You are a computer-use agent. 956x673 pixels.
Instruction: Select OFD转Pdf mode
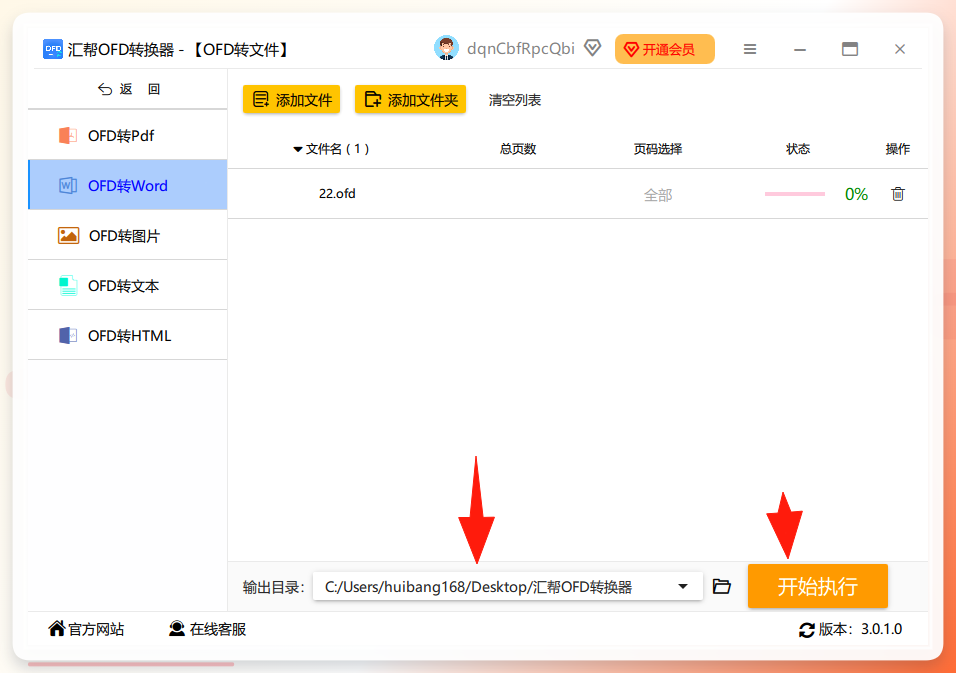click(x=127, y=135)
